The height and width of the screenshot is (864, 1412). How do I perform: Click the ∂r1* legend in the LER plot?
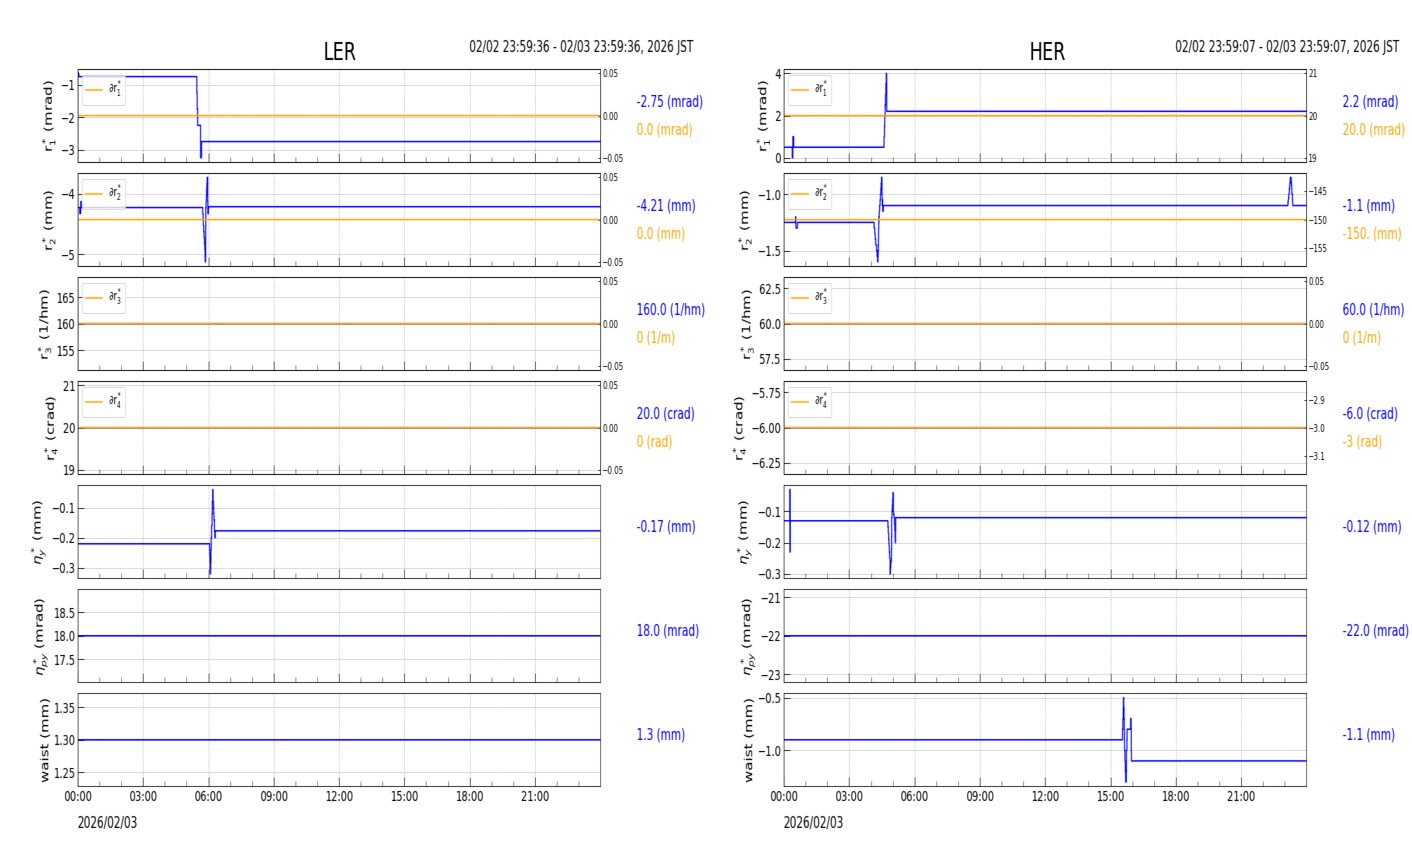[x=104, y=89]
